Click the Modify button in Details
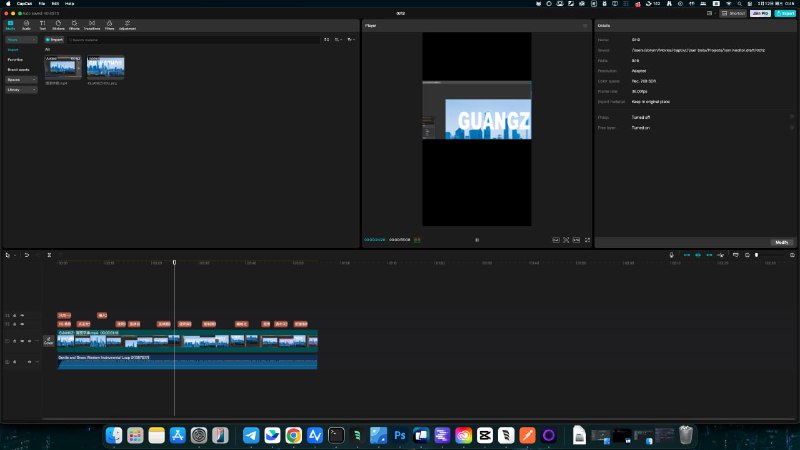Viewport: 800px width, 450px height. [782, 242]
